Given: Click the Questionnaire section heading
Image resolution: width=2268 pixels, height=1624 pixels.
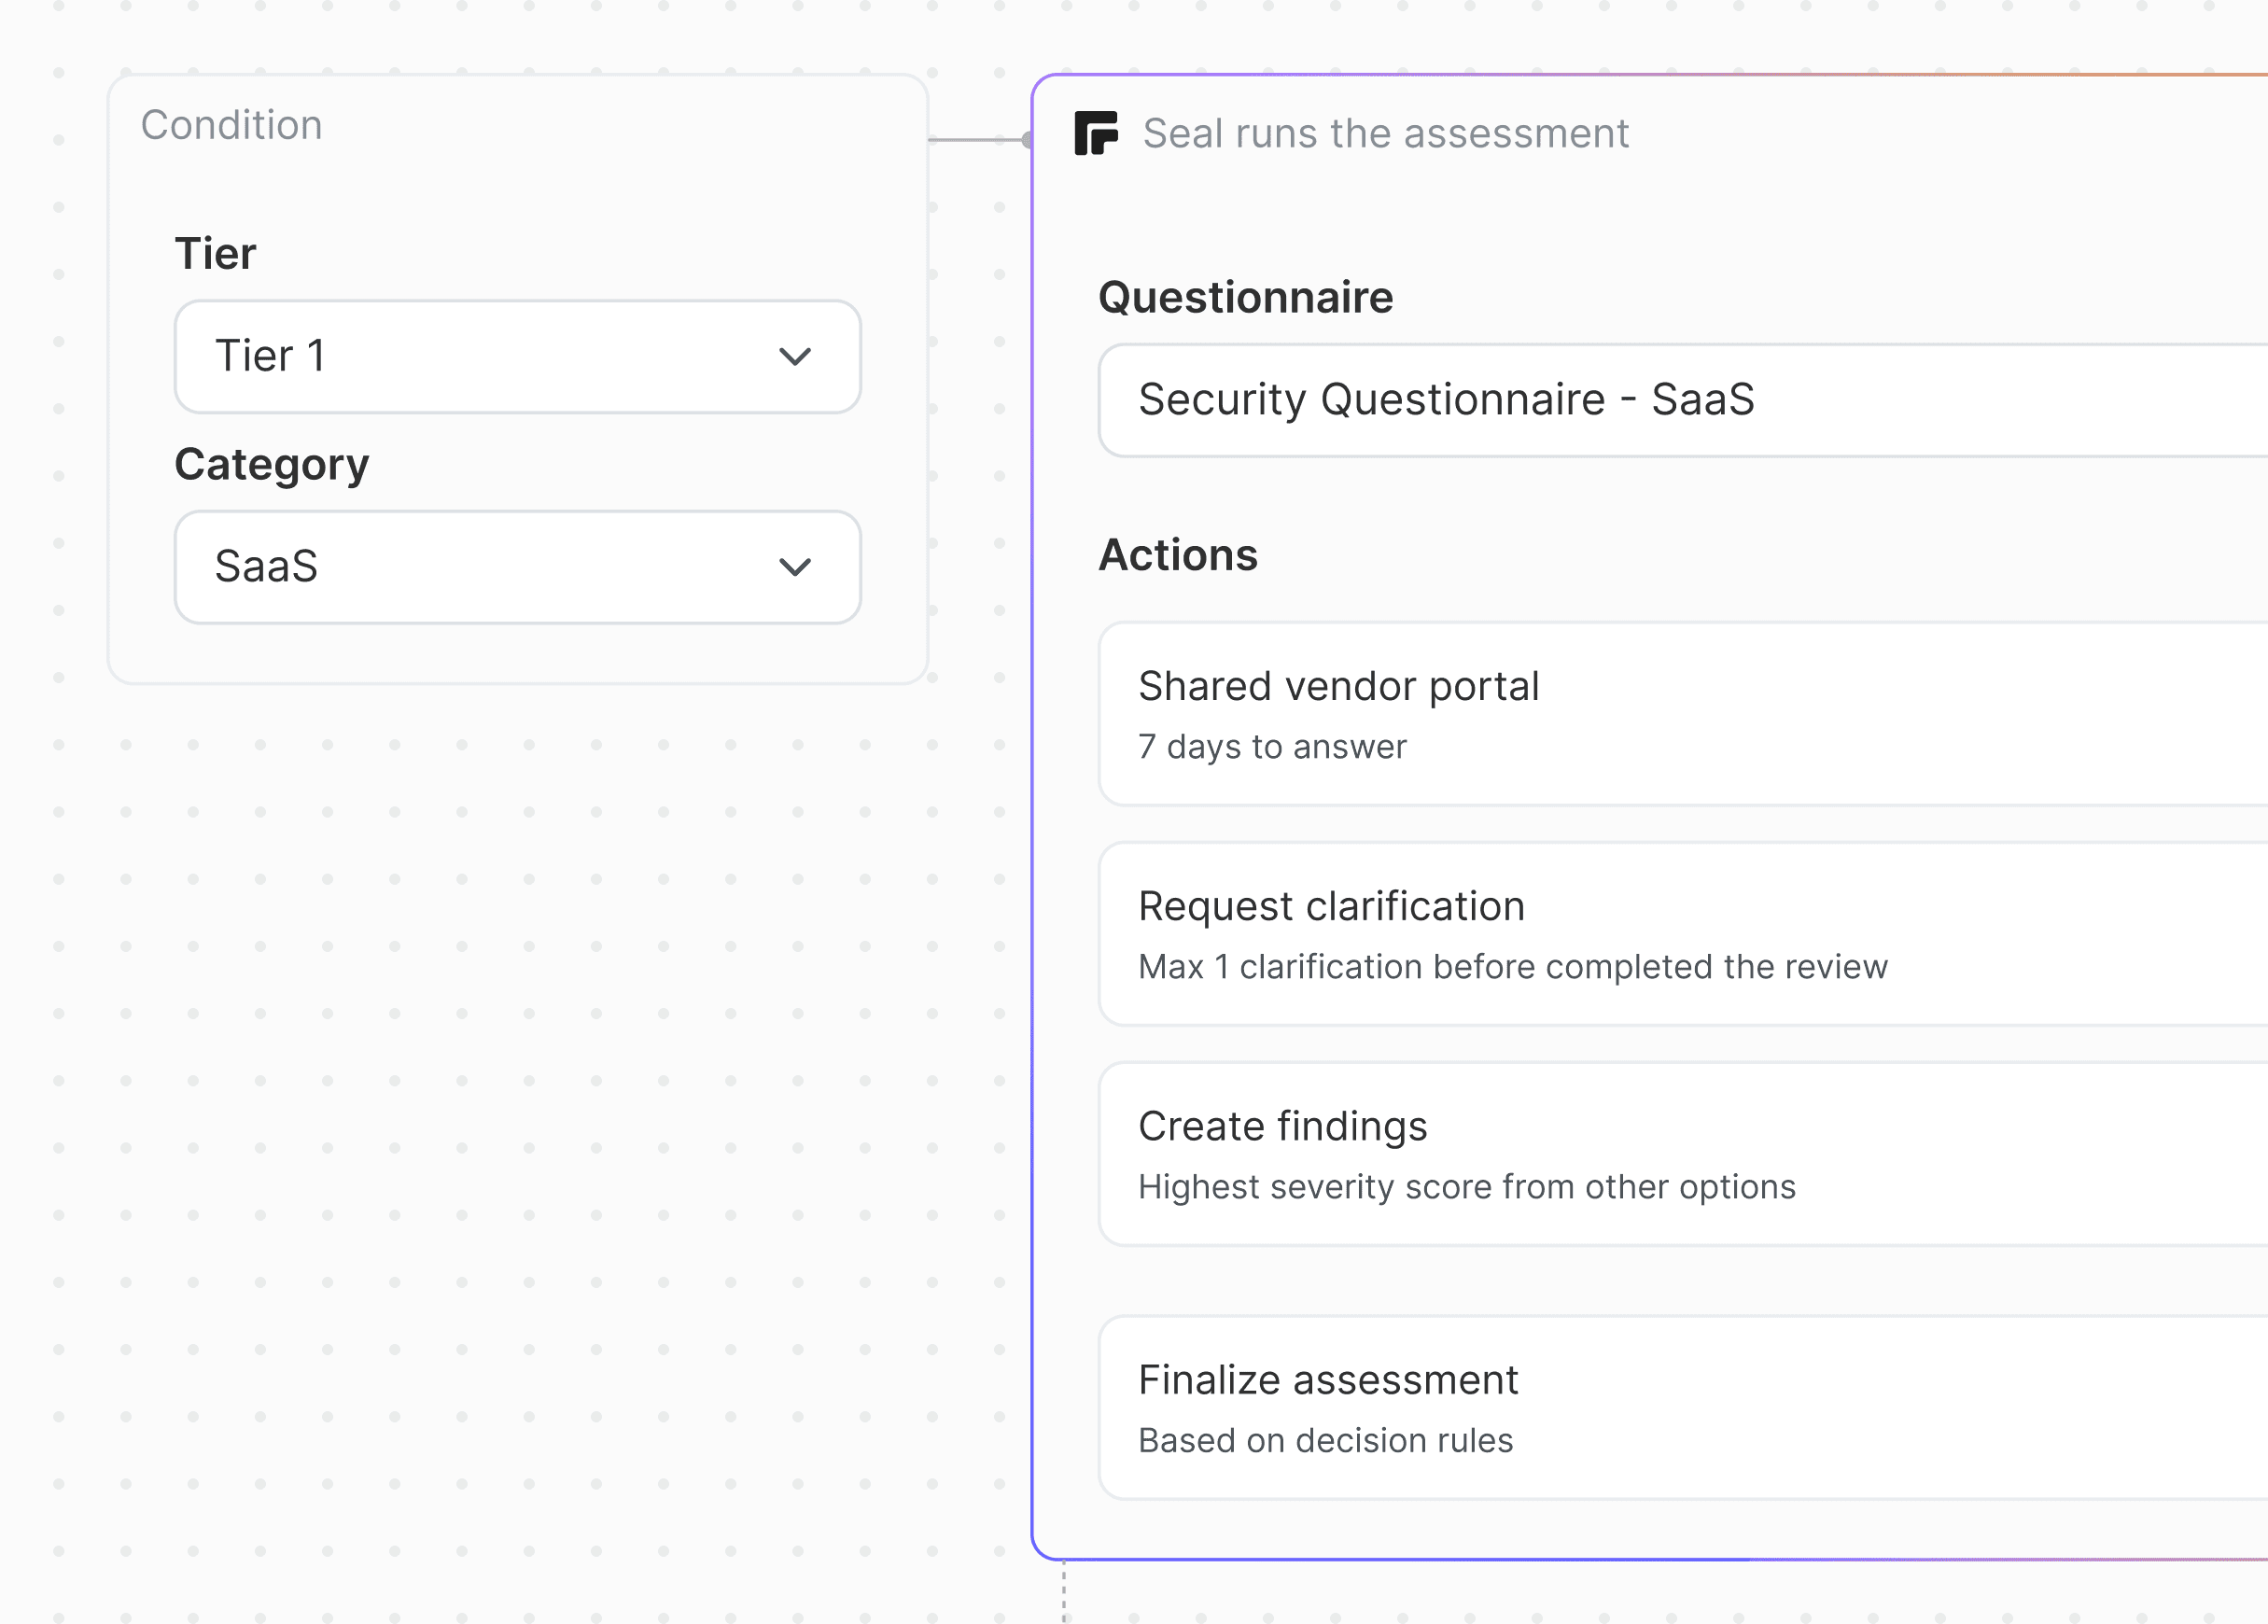Looking at the screenshot, I should (1245, 297).
